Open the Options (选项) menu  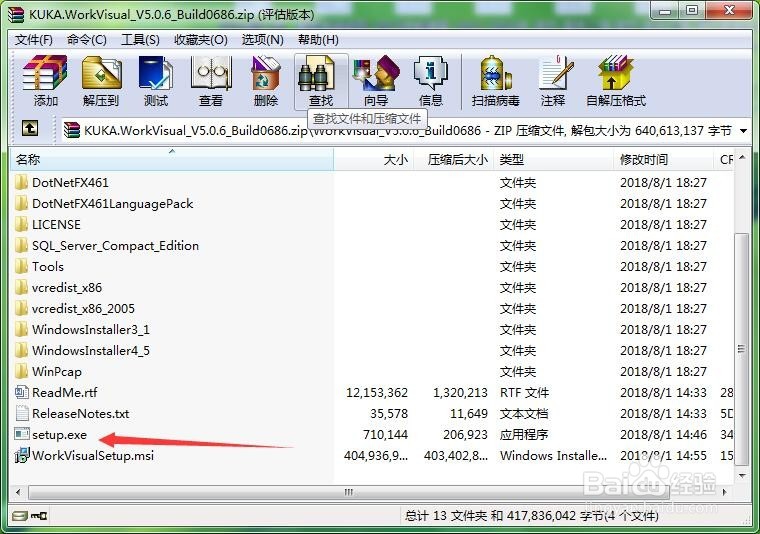pos(262,40)
